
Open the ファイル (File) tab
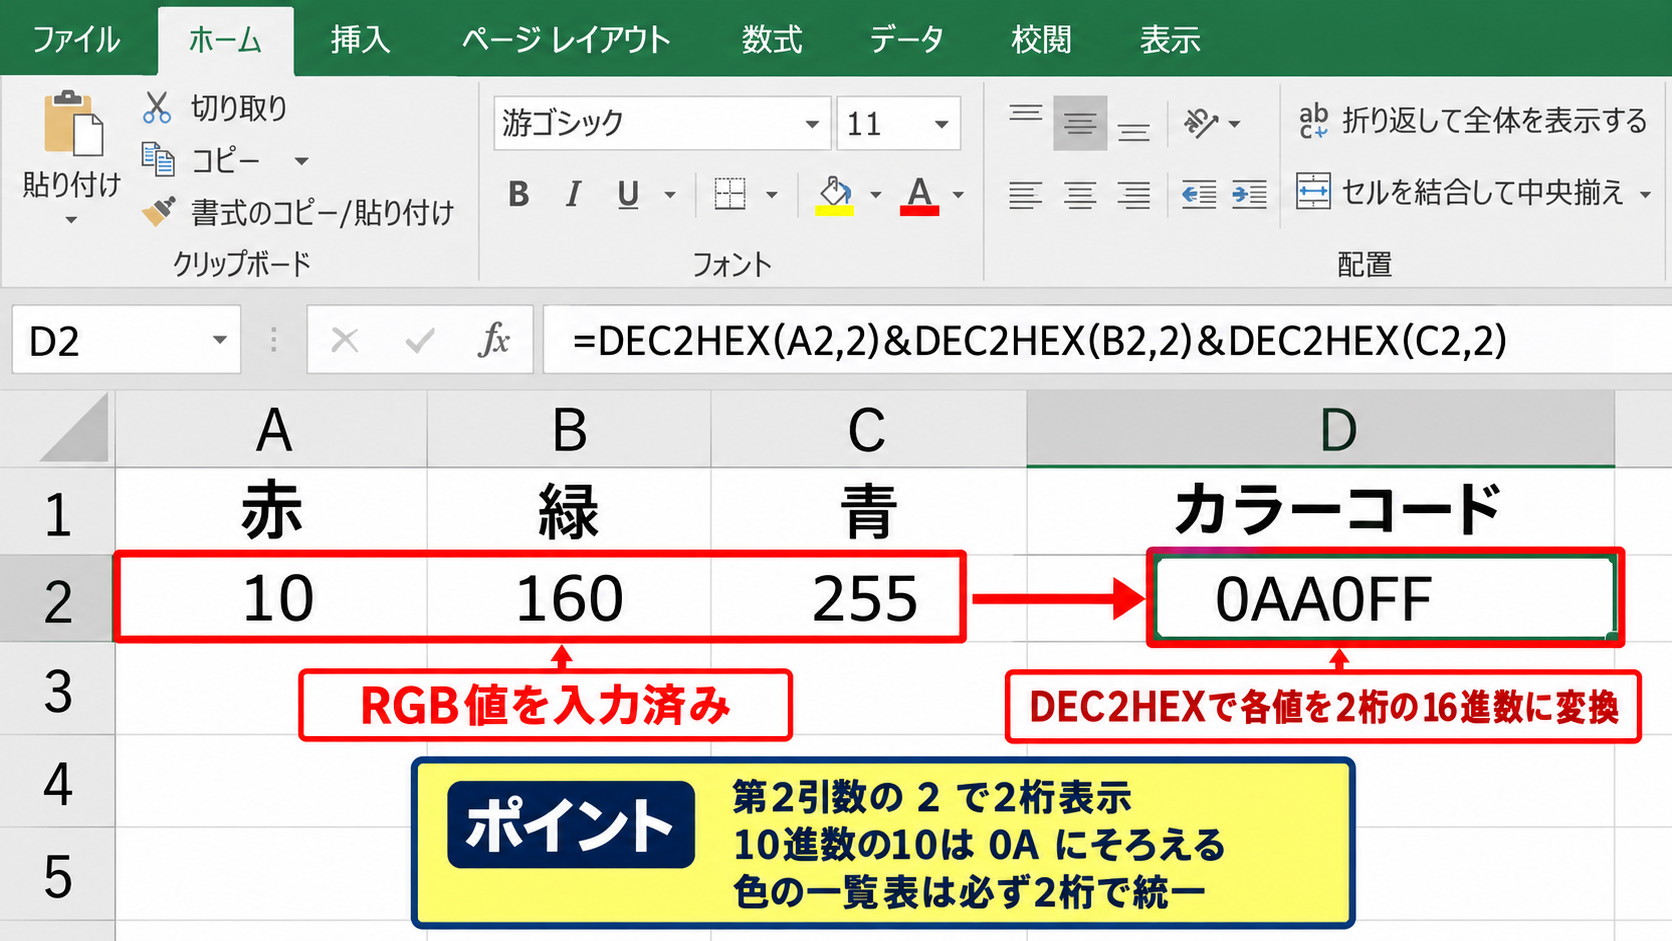coord(76,40)
